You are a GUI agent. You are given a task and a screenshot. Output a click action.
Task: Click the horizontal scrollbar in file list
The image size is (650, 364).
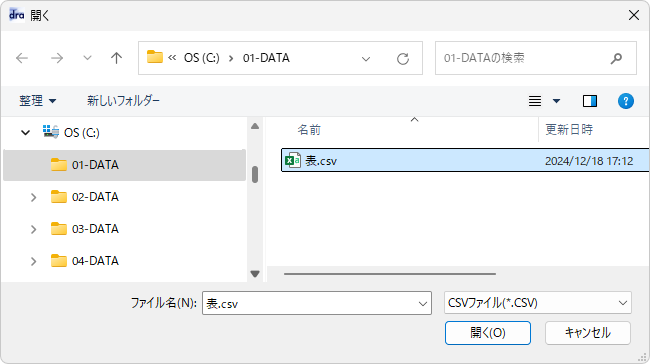click(390, 274)
